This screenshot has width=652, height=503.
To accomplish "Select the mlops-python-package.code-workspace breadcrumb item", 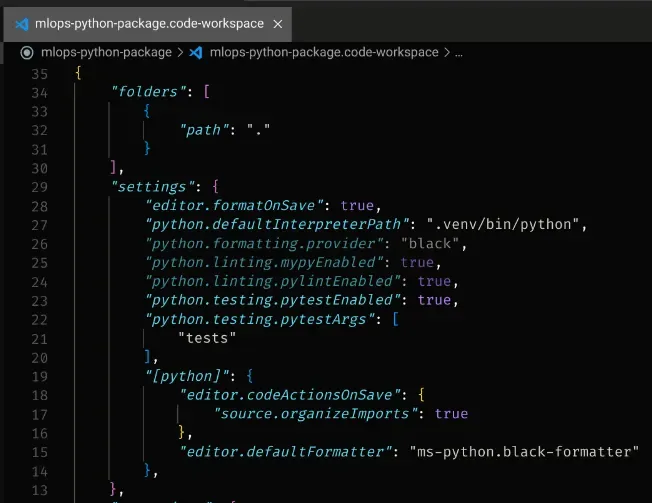I will tap(324, 52).
